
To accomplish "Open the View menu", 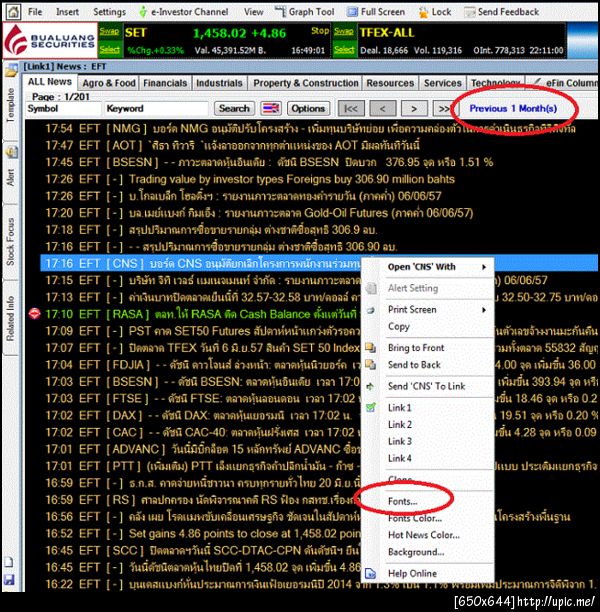I will pos(254,12).
